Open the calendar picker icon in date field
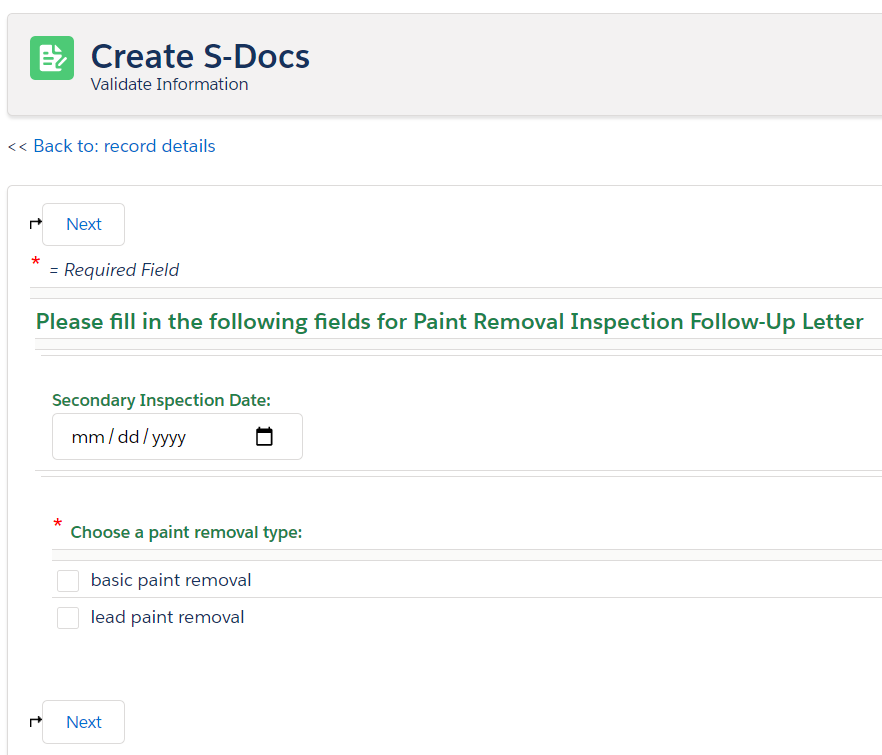Screen dimensions: 882x755 click(264, 437)
